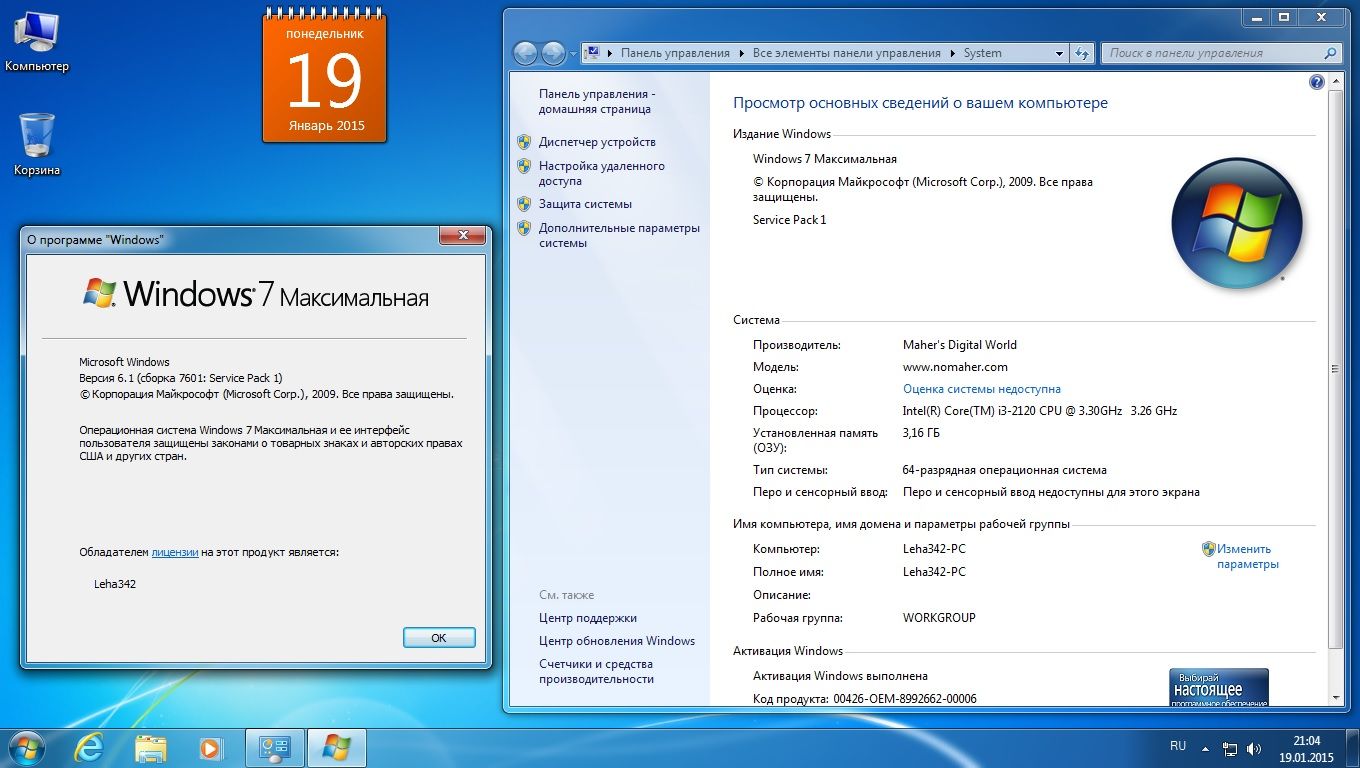
Task: Click shield icon next to Диспетчер устройств
Action: (x=524, y=142)
